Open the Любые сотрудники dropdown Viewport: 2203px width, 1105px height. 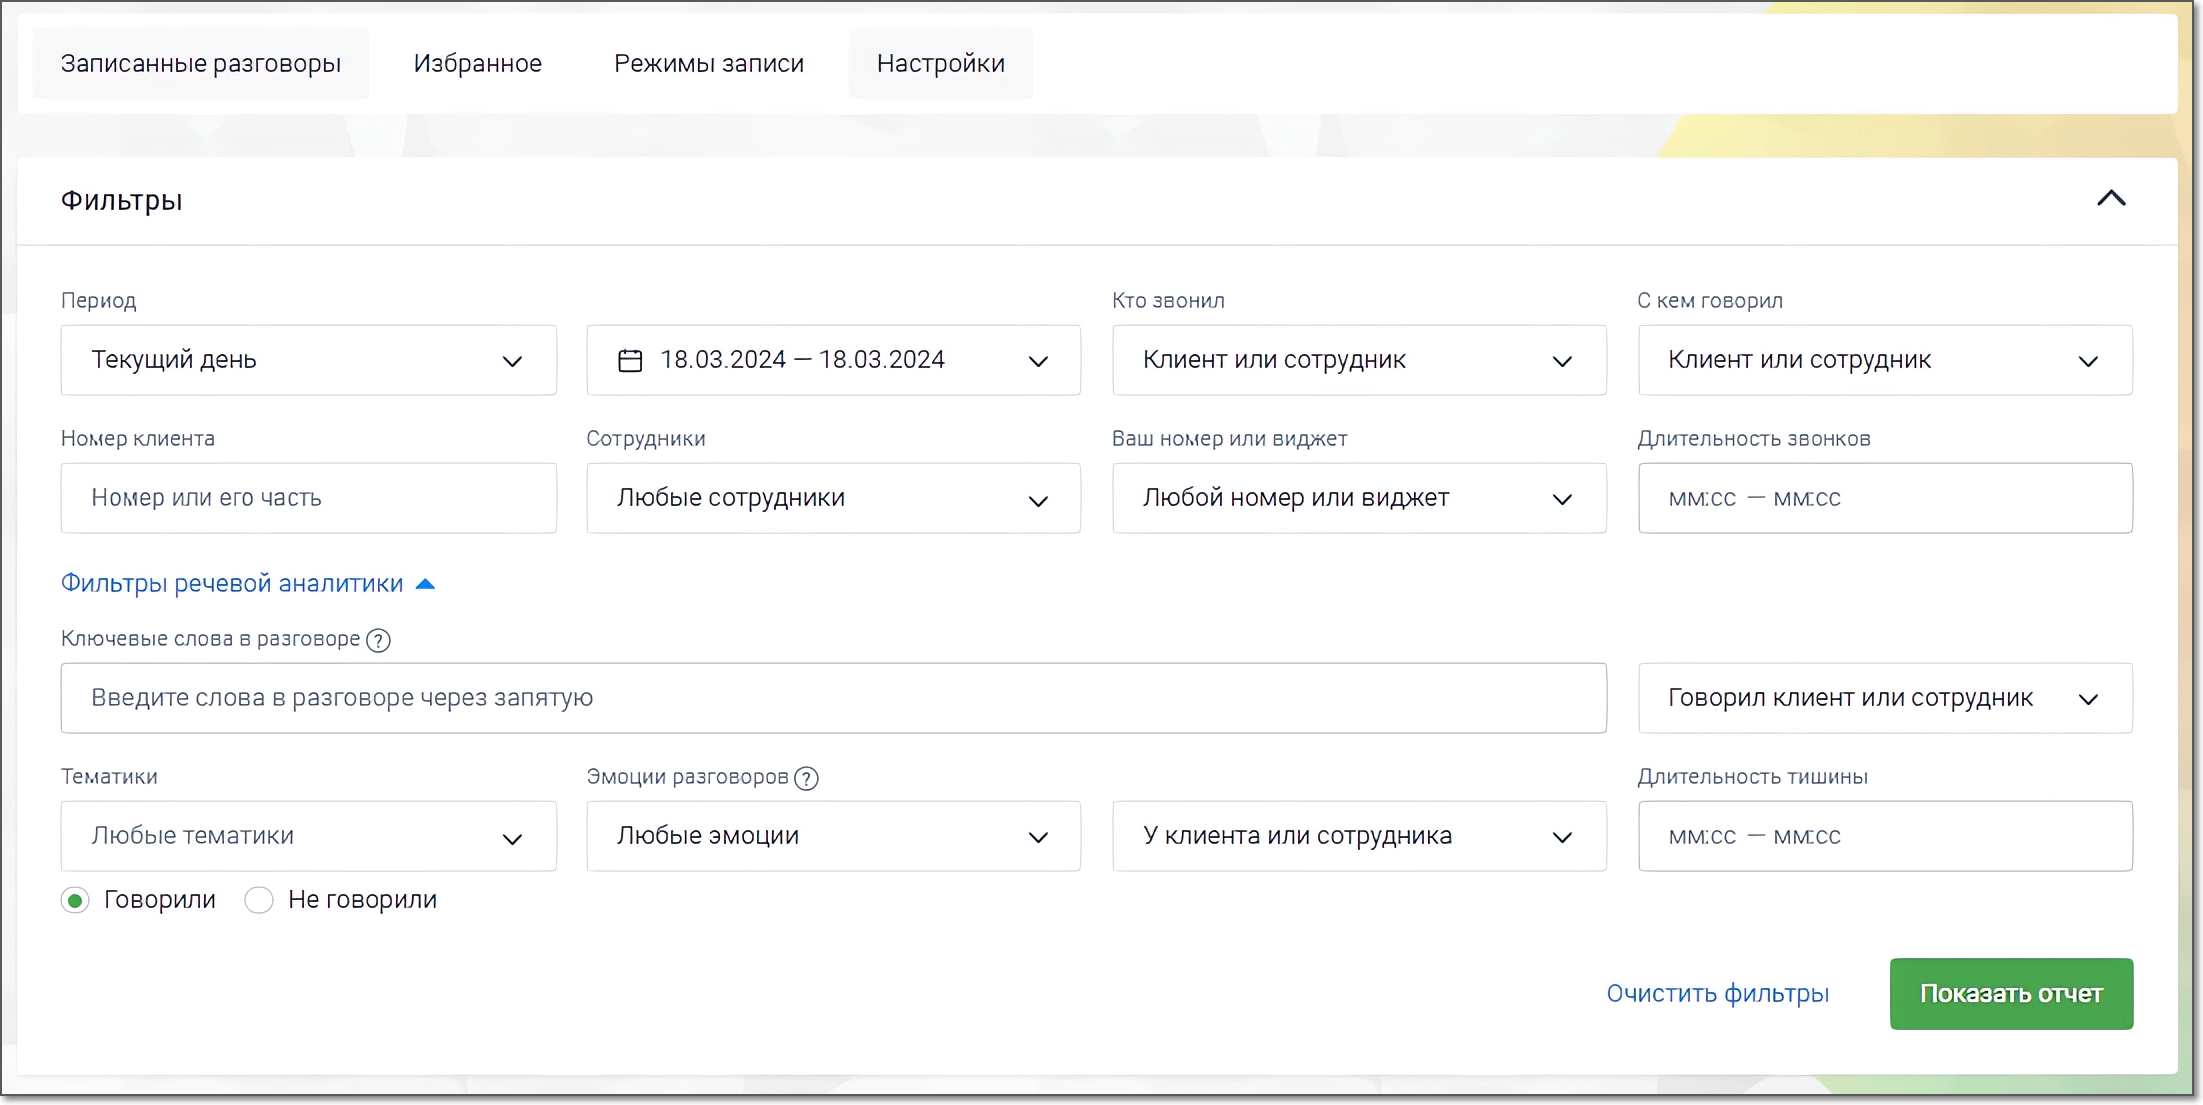pos(833,498)
